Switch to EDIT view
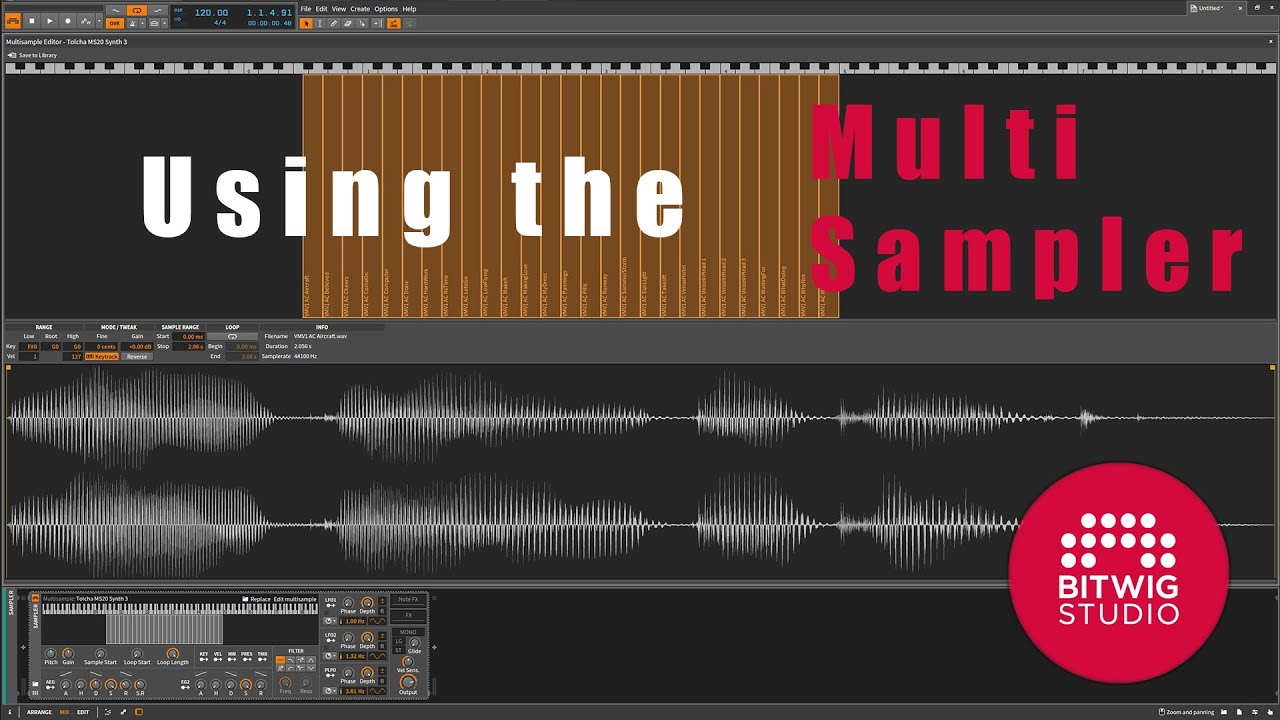 click(83, 712)
